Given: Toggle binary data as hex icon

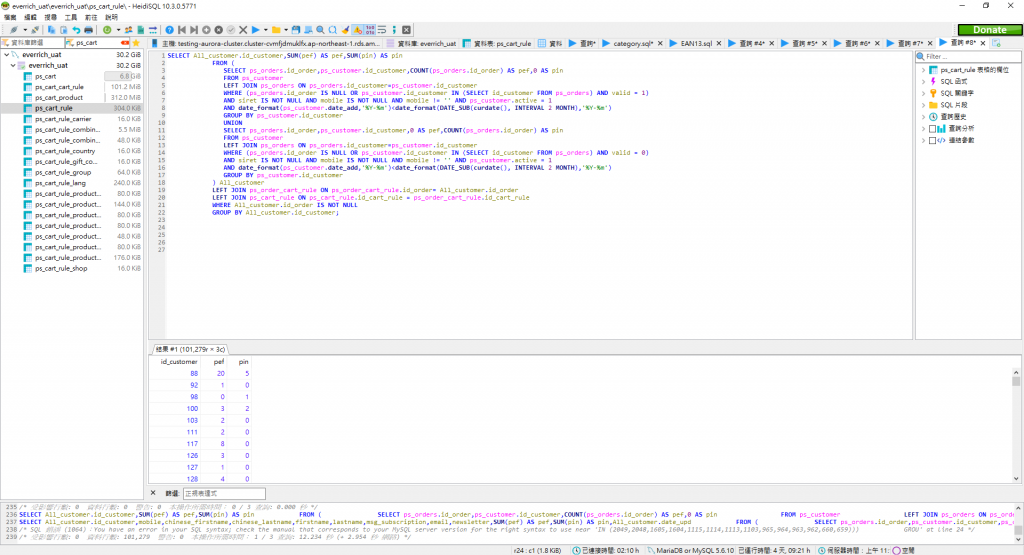Looking at the screenshot, I should [x=370, y=30].
